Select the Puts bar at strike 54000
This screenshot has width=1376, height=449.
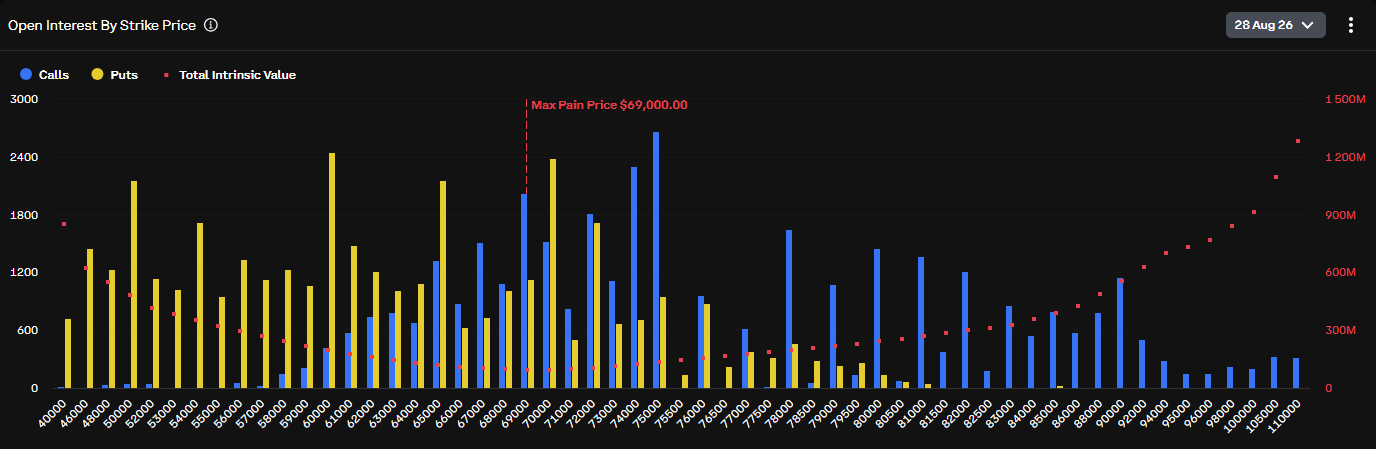tap(200, 305)
